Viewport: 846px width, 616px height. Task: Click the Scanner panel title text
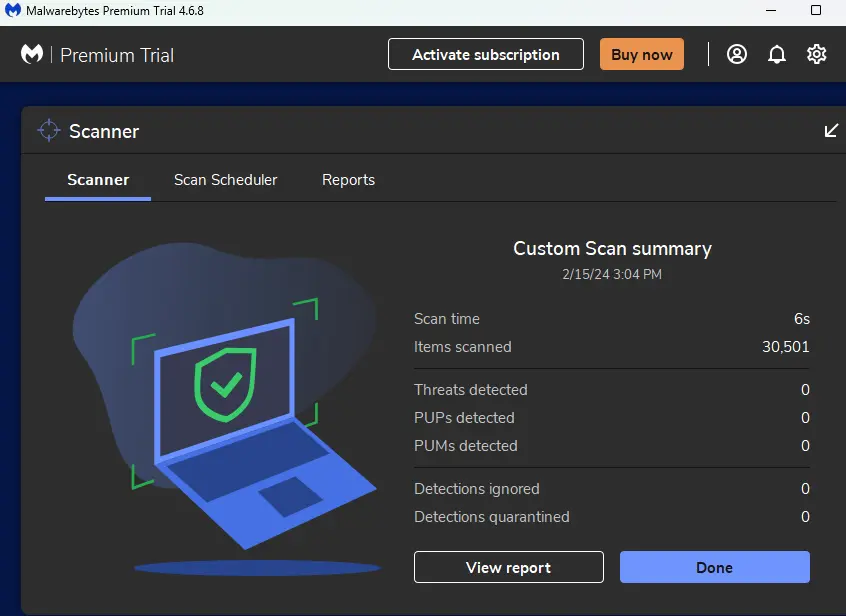click(x=104, y=131)
